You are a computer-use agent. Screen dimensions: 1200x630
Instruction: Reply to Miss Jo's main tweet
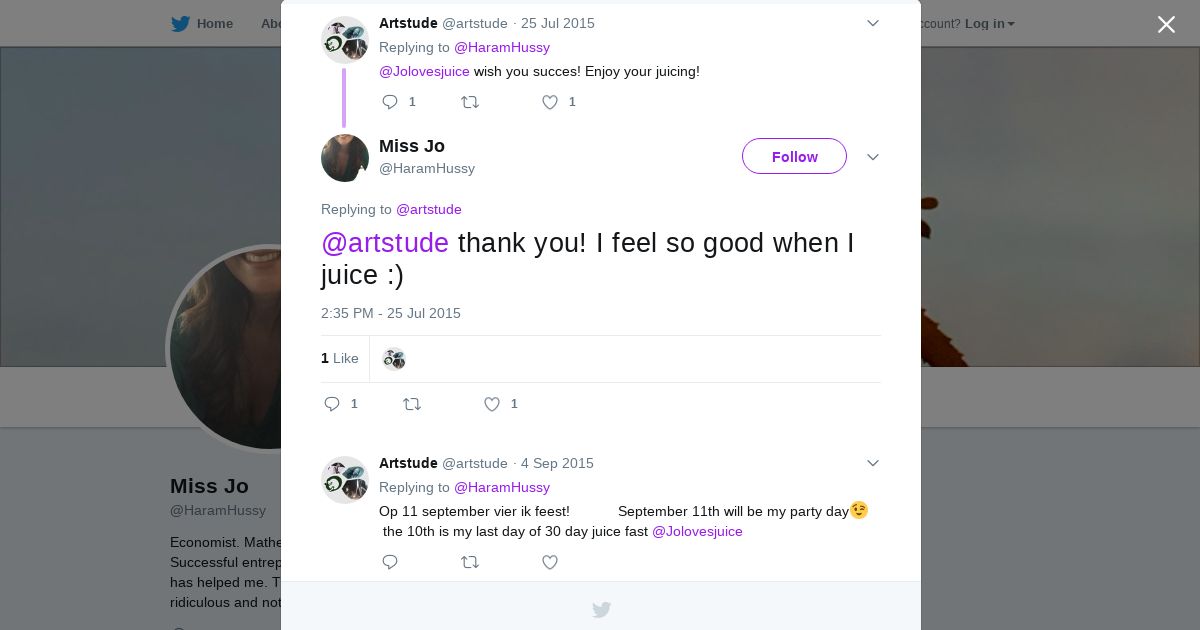tap(332, 404)
